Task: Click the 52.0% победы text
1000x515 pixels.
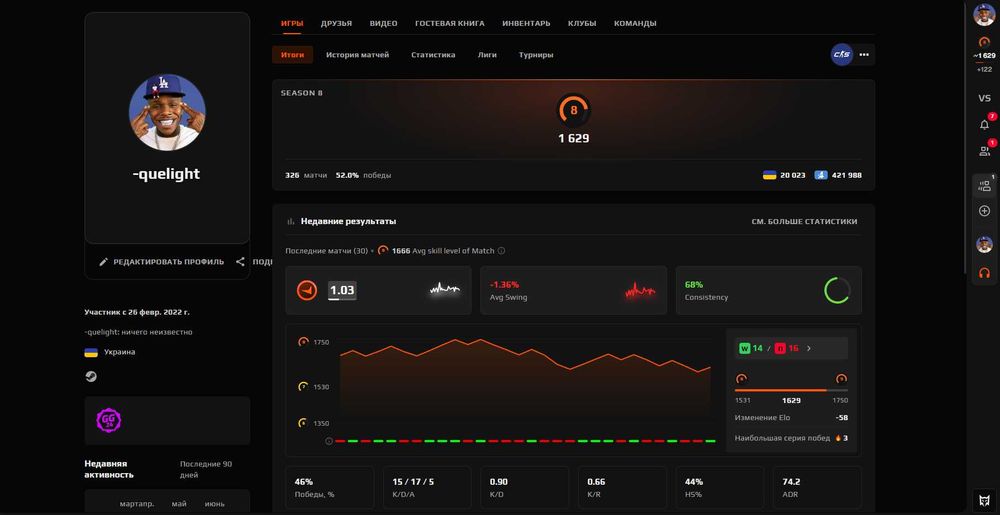Action: pyautogui.click(x=364, y=175)
